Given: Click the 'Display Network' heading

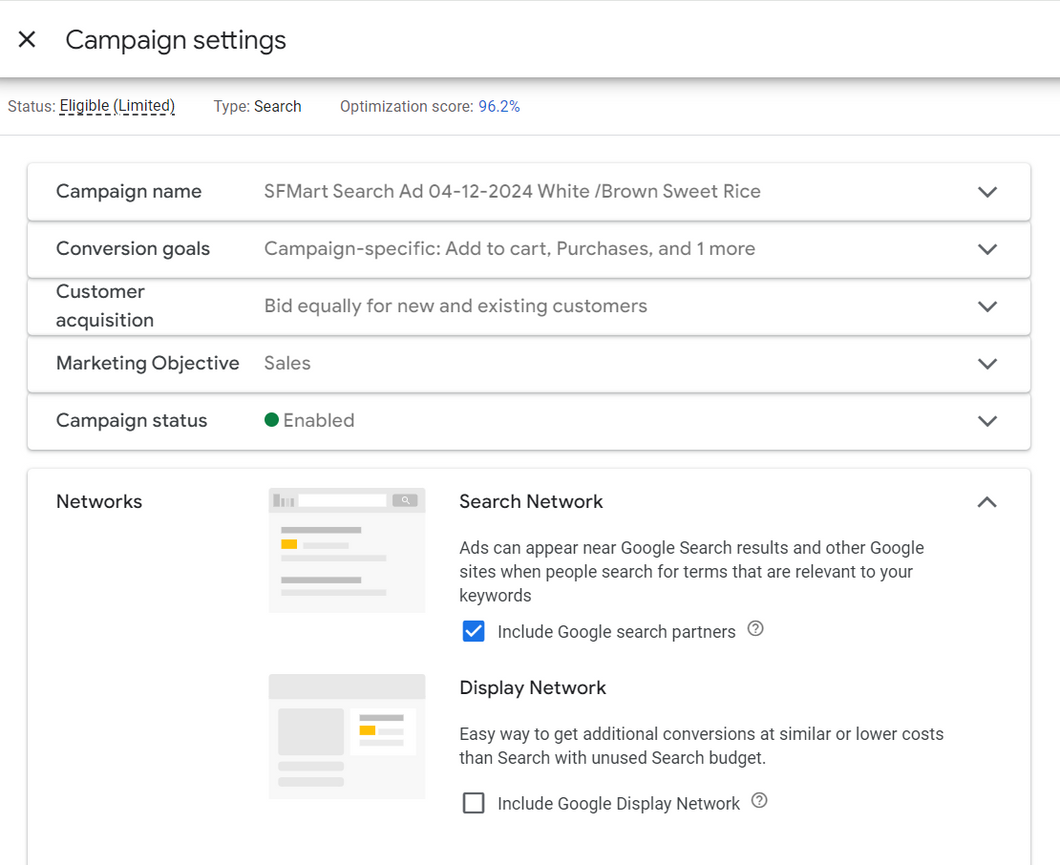Looking at the screenshot, I should 533,687.
